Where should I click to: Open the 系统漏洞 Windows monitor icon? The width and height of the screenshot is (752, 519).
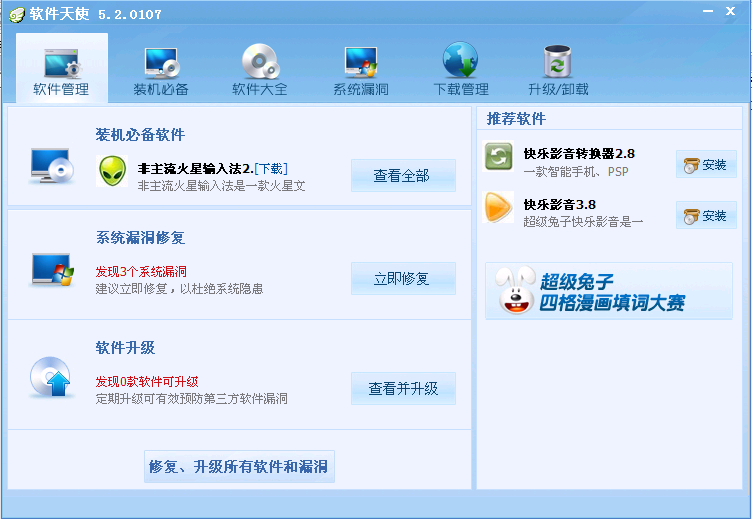pyautogui.click(x=361, y=62)
